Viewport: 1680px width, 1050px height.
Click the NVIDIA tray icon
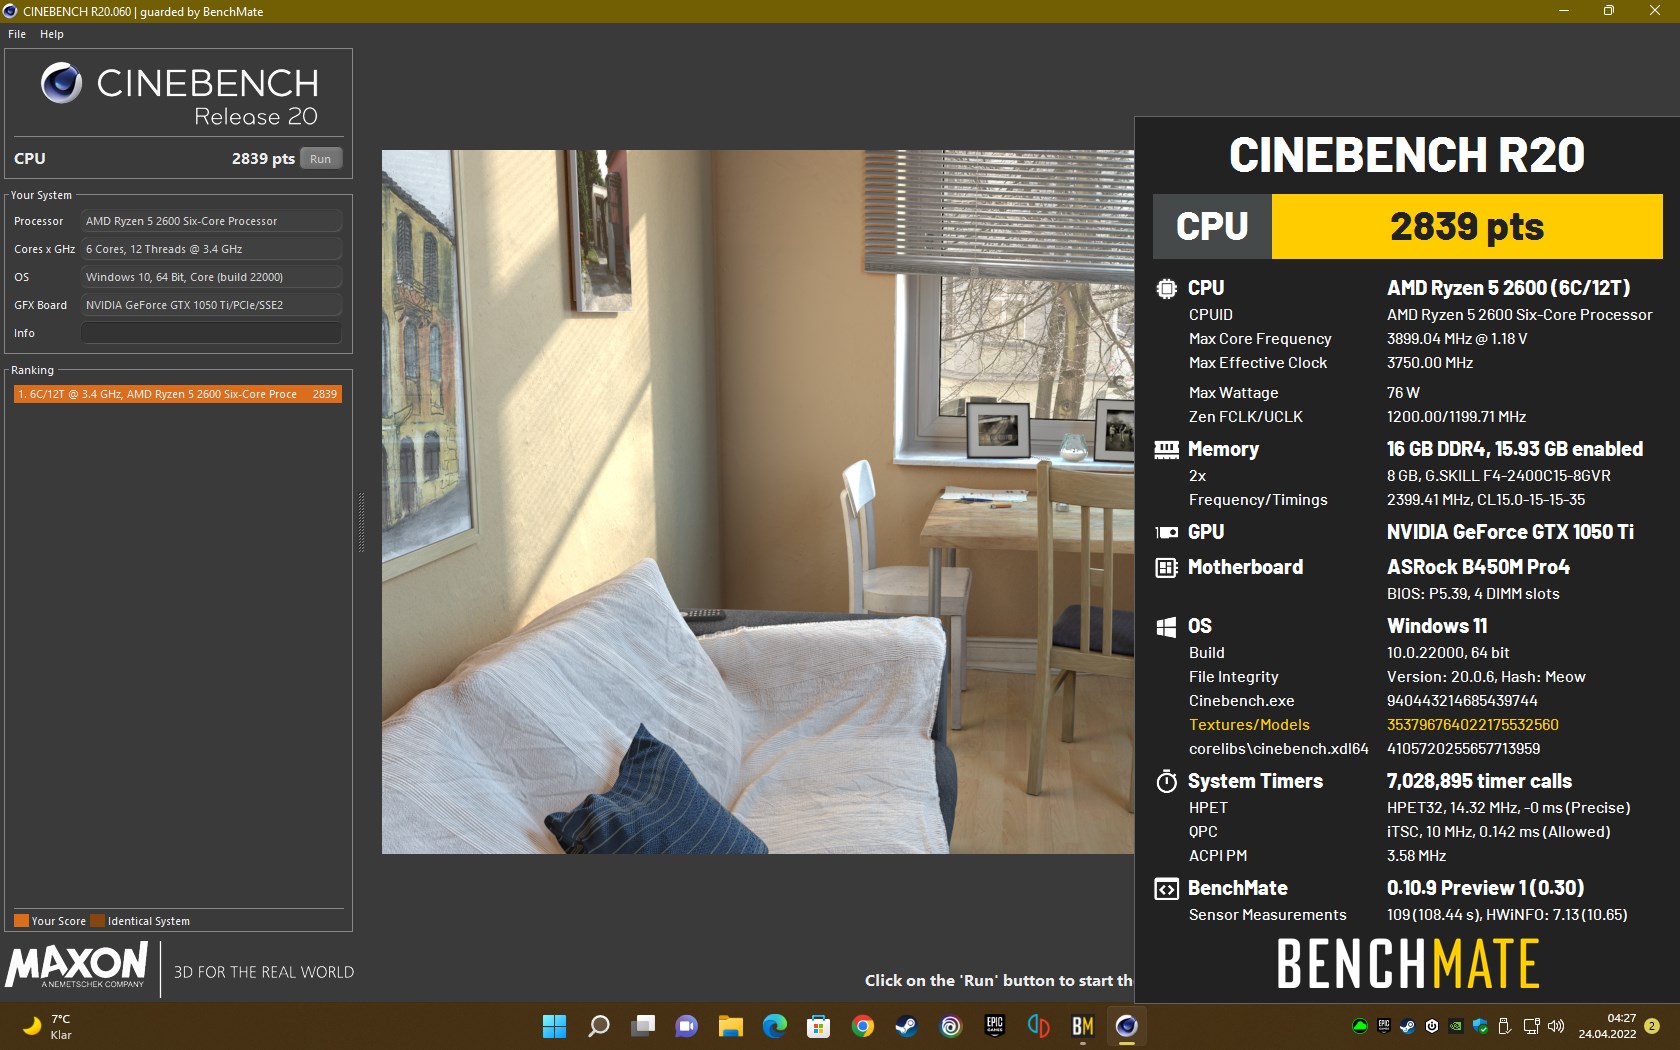(x=1456, y=1026)
